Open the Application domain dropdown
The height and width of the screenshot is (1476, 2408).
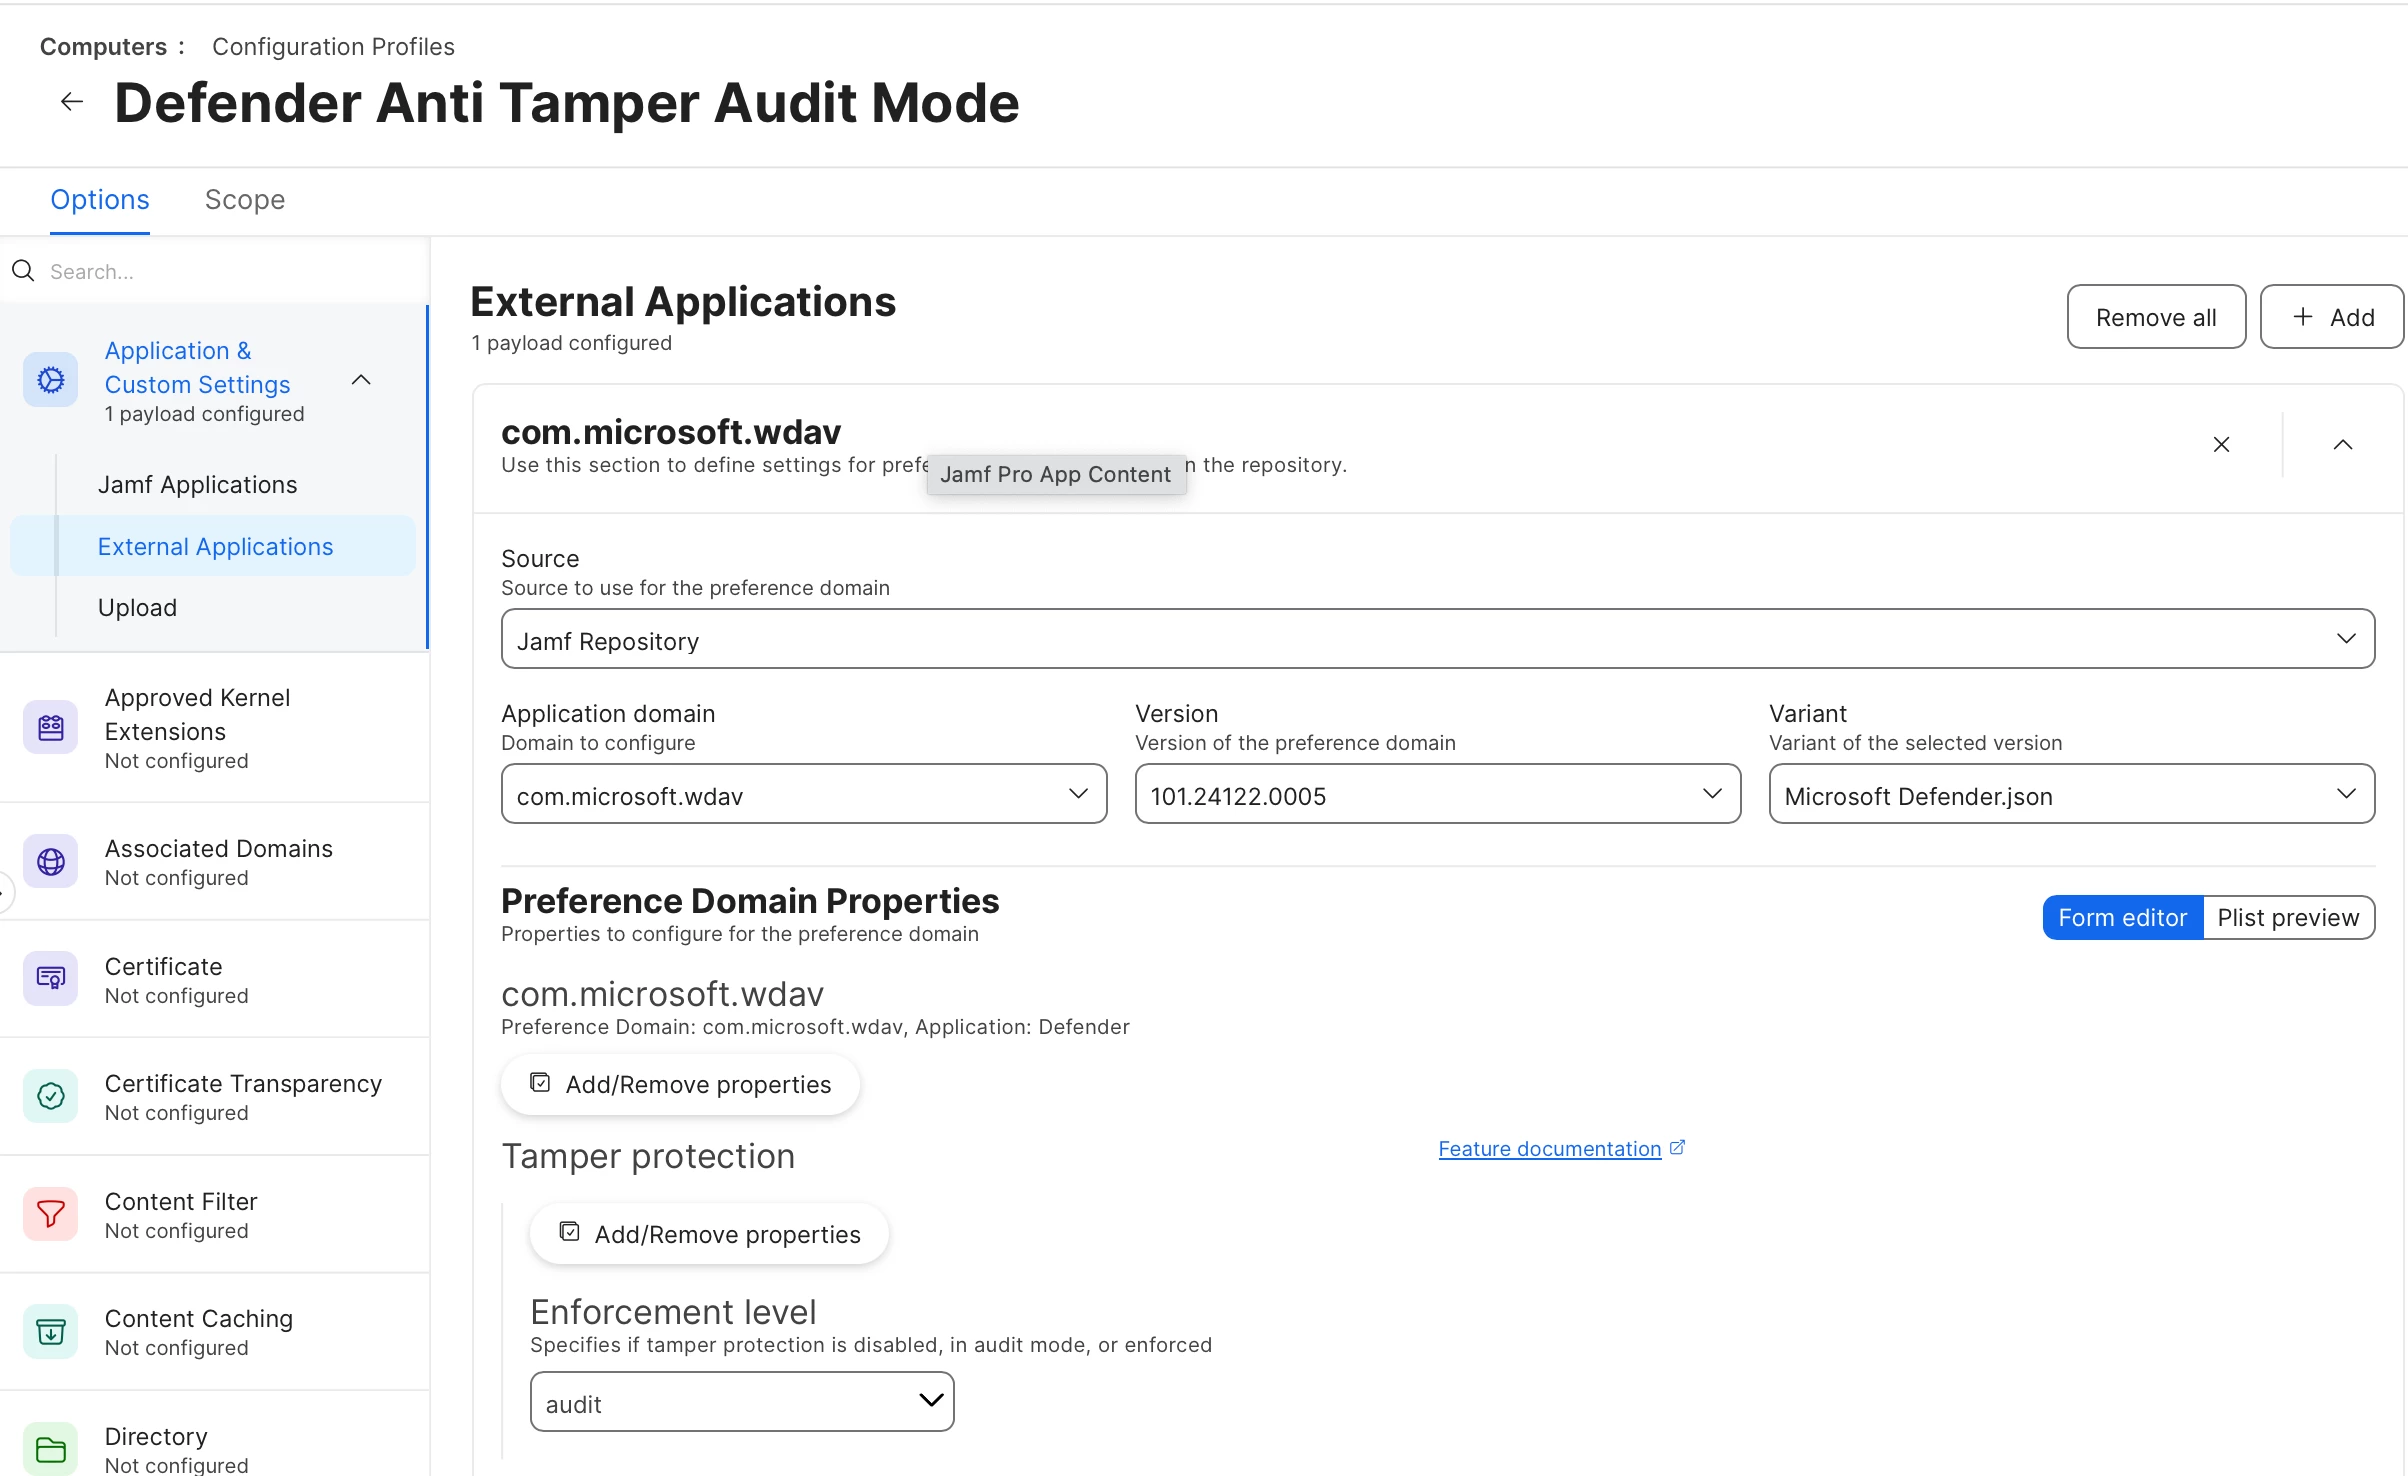tap(804, 794)
